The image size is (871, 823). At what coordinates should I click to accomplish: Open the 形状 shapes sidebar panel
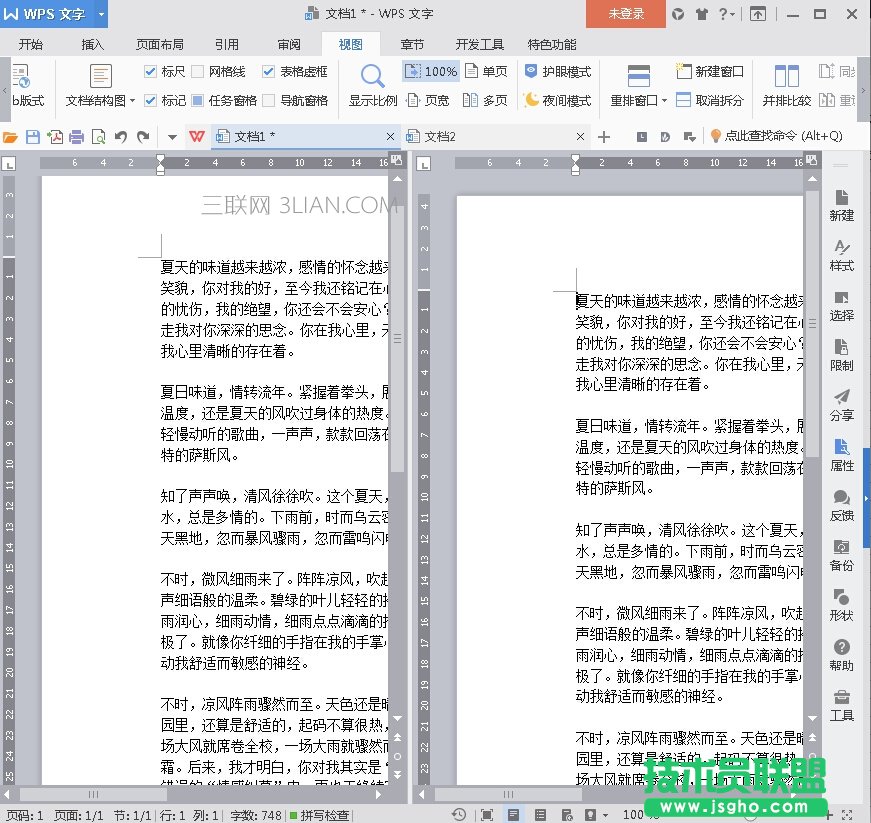coord(841,605)
